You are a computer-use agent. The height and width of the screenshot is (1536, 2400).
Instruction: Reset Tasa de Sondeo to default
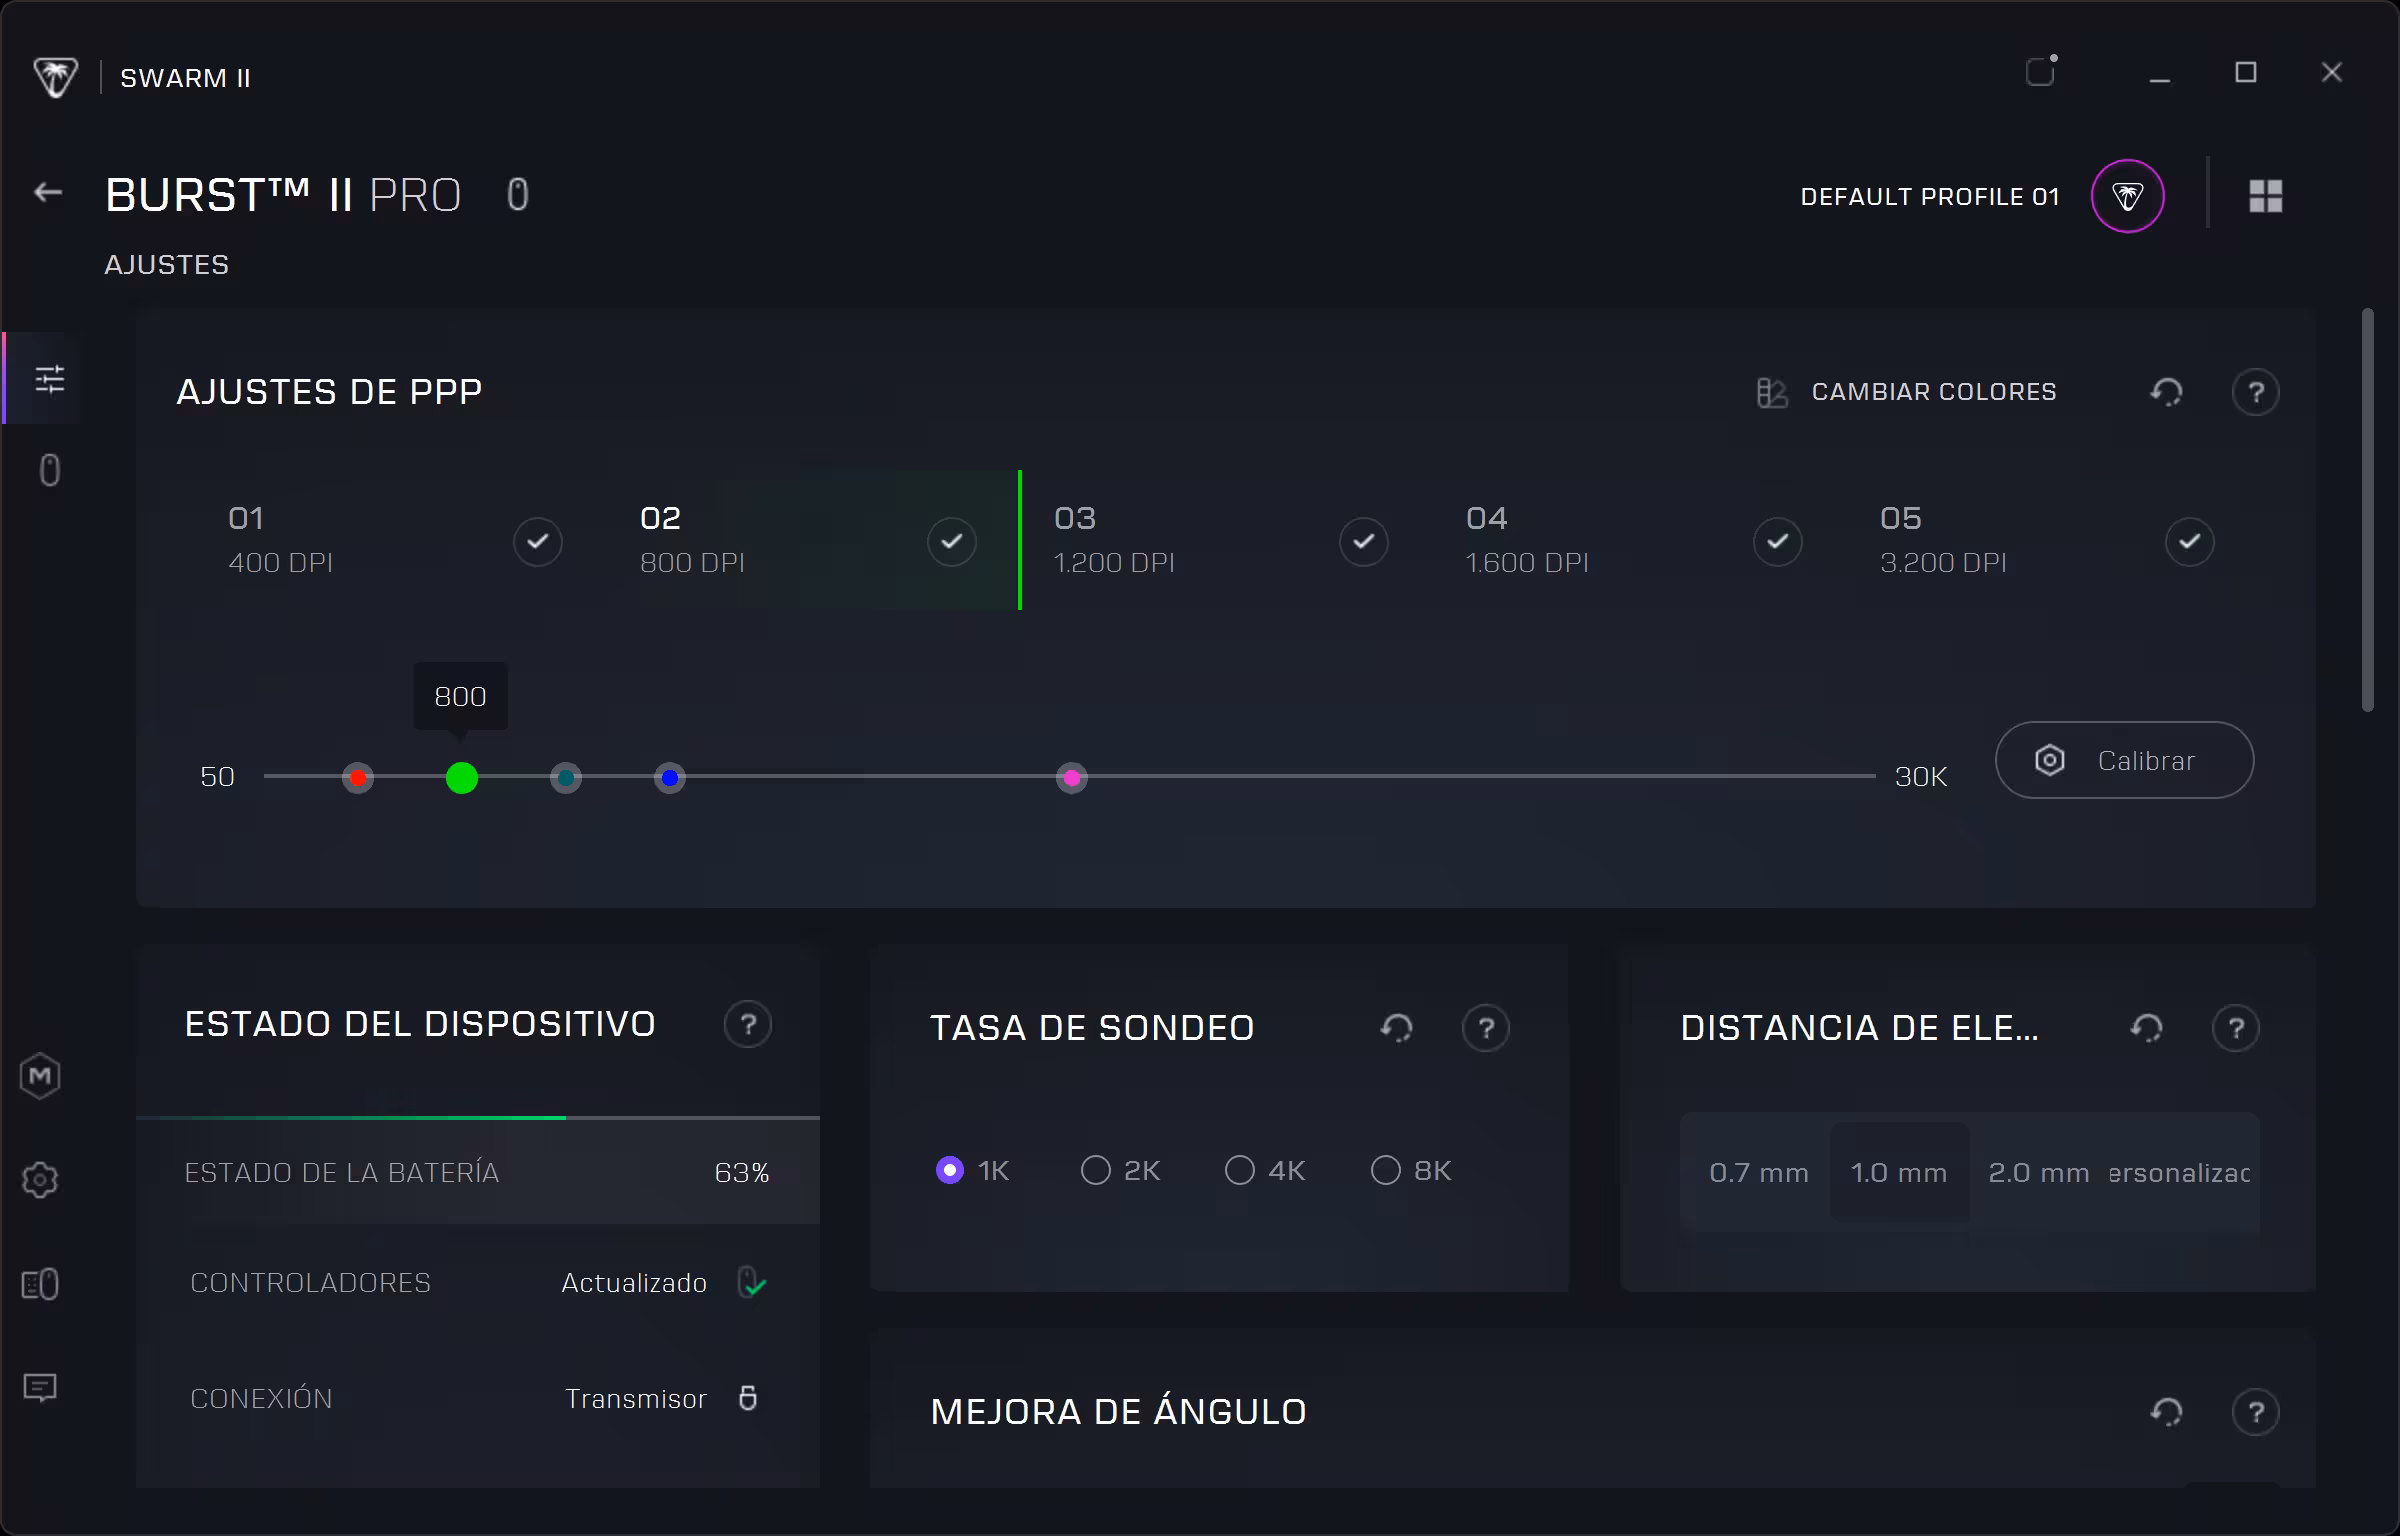point(1396,1028)
